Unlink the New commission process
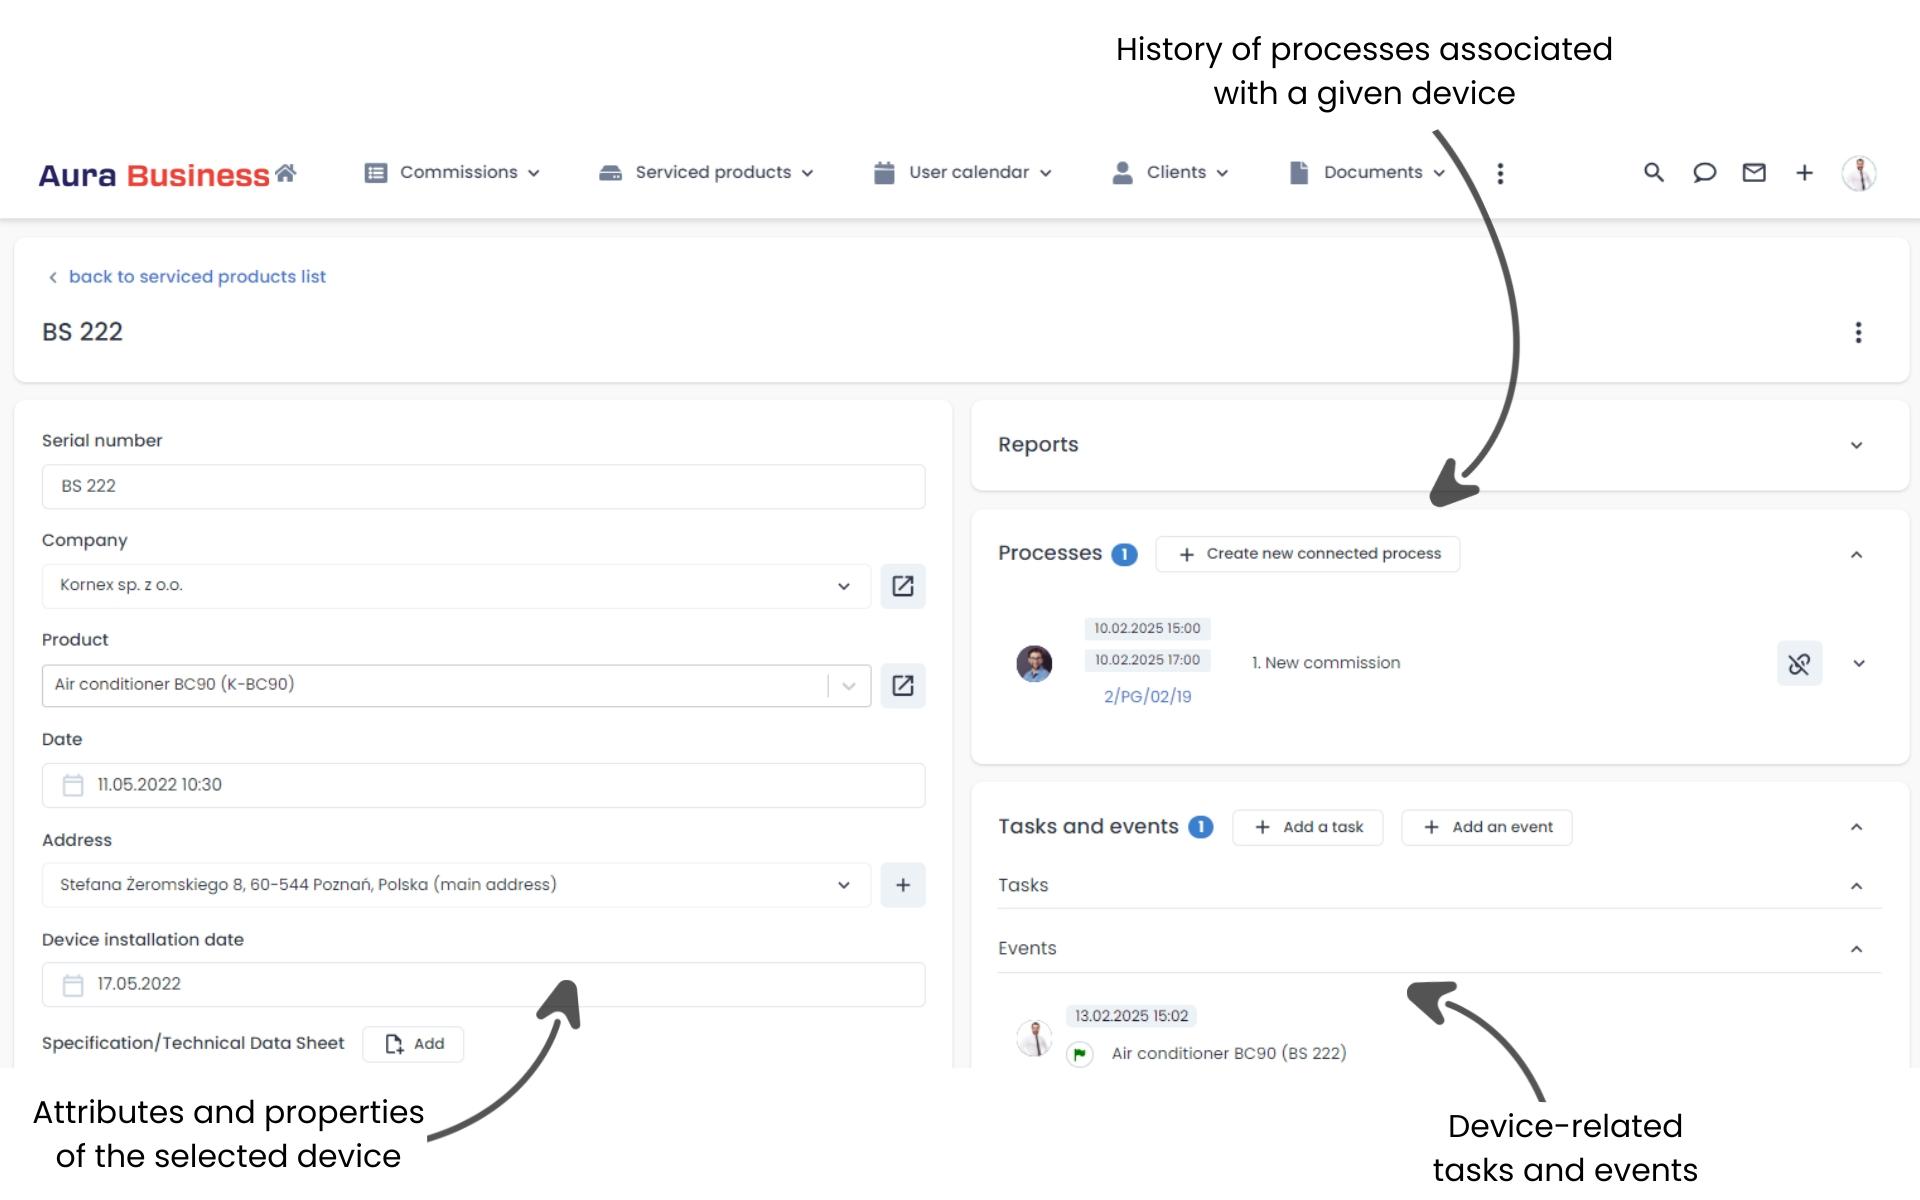Viewport: 1920px width, 1200px height. [x=1799, y=663]
